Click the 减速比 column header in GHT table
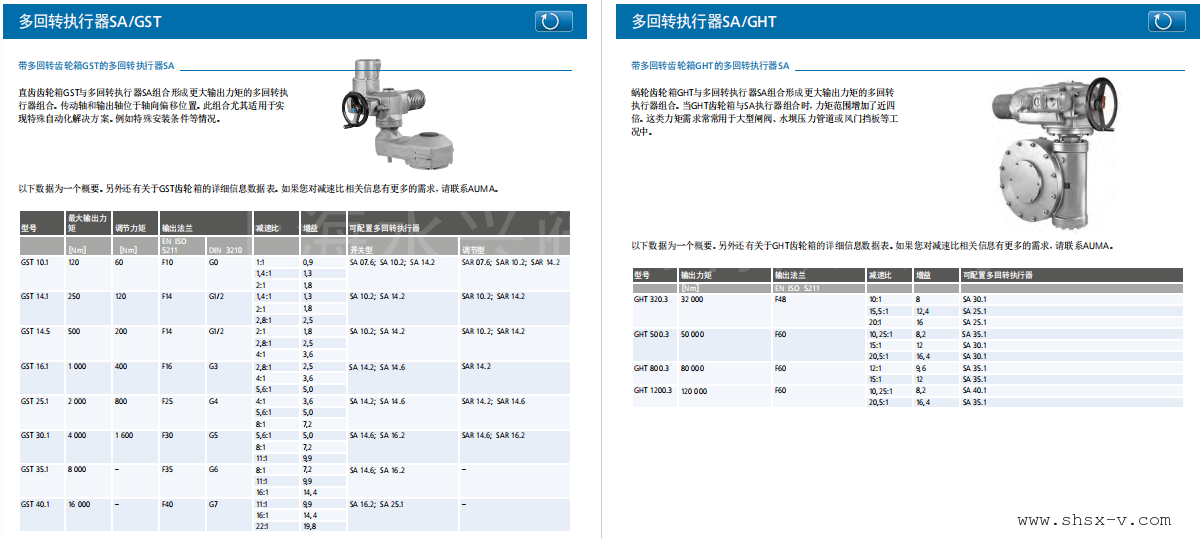The width and height of the screenshot is (1203, 538). click(880, 275)
